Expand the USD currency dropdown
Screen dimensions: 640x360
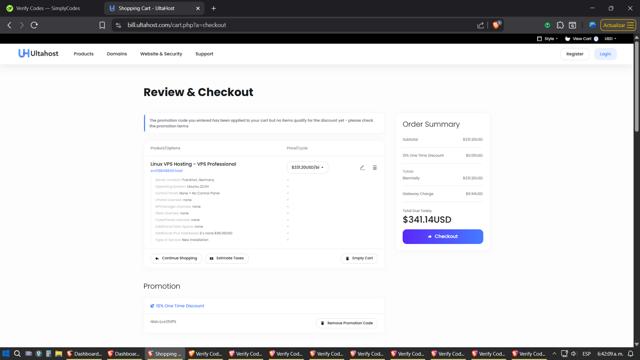[610, 39]
